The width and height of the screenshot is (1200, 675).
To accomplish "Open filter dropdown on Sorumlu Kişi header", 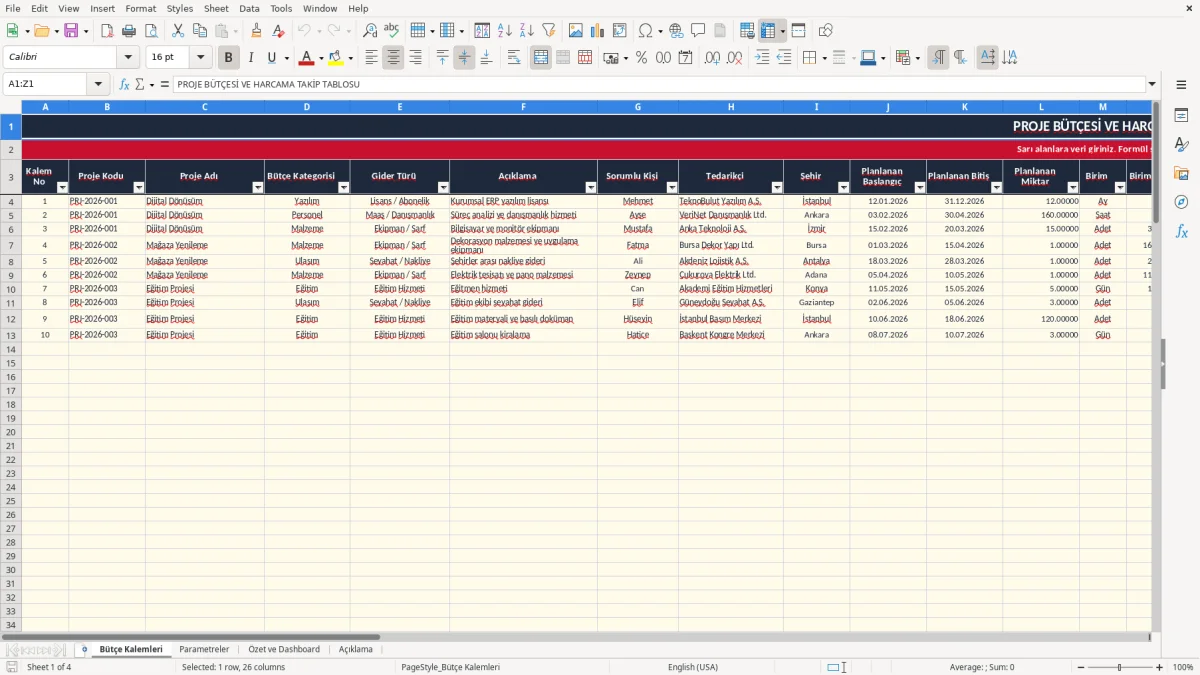I will [672, 187].
